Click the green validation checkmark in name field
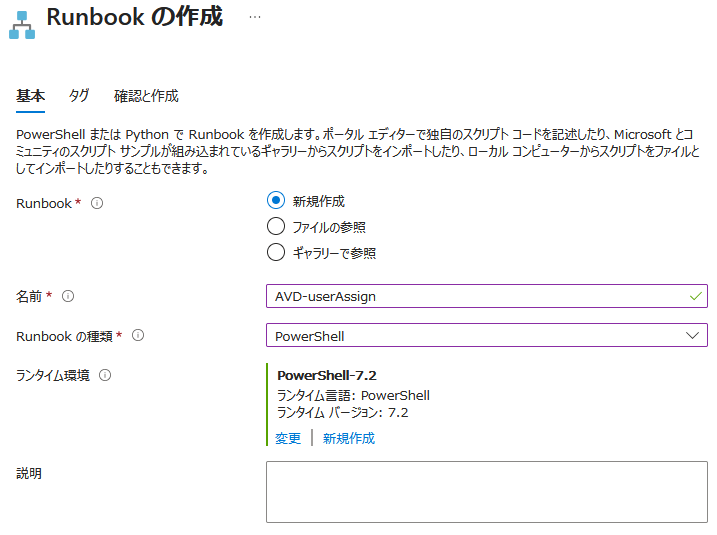Screen dimensions: 717x535 tap(696, 296)
